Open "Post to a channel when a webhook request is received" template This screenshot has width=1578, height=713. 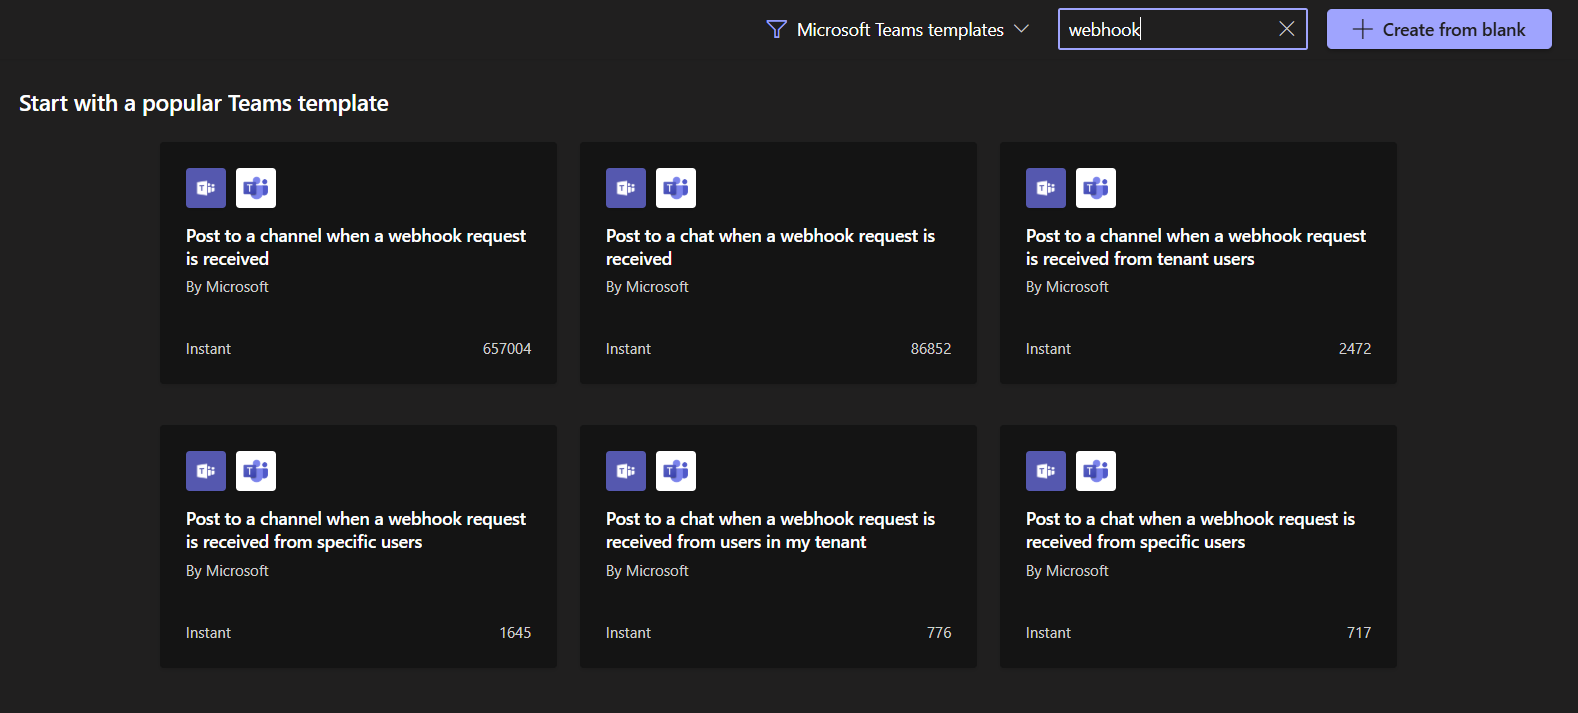356,247
